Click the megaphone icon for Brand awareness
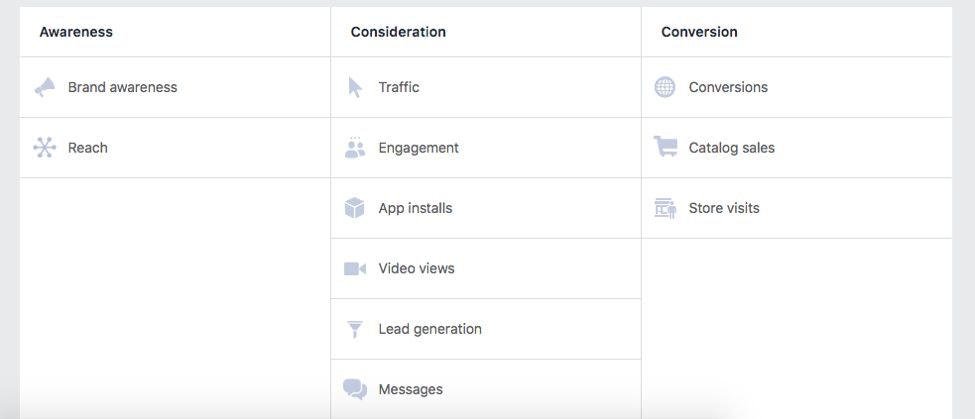 [x=45, y=88]
